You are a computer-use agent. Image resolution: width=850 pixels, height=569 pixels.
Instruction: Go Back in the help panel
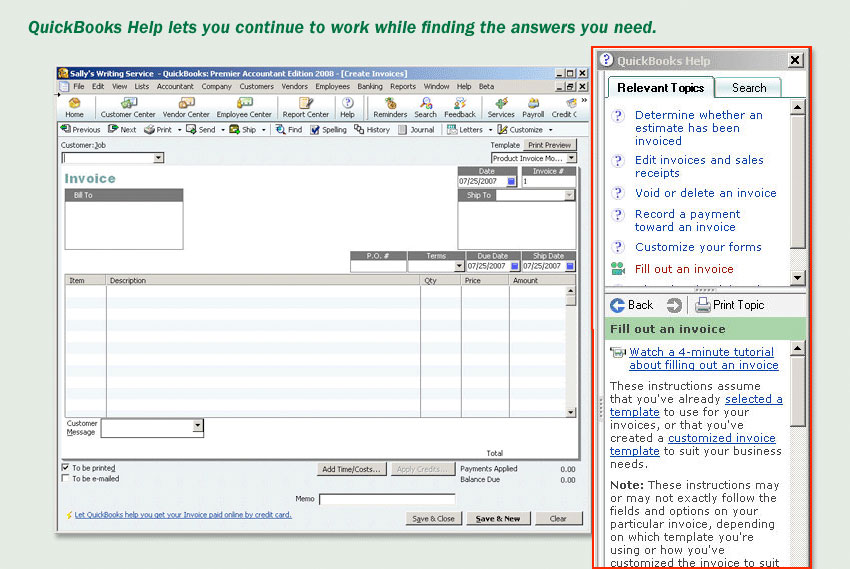click(631, 305)
